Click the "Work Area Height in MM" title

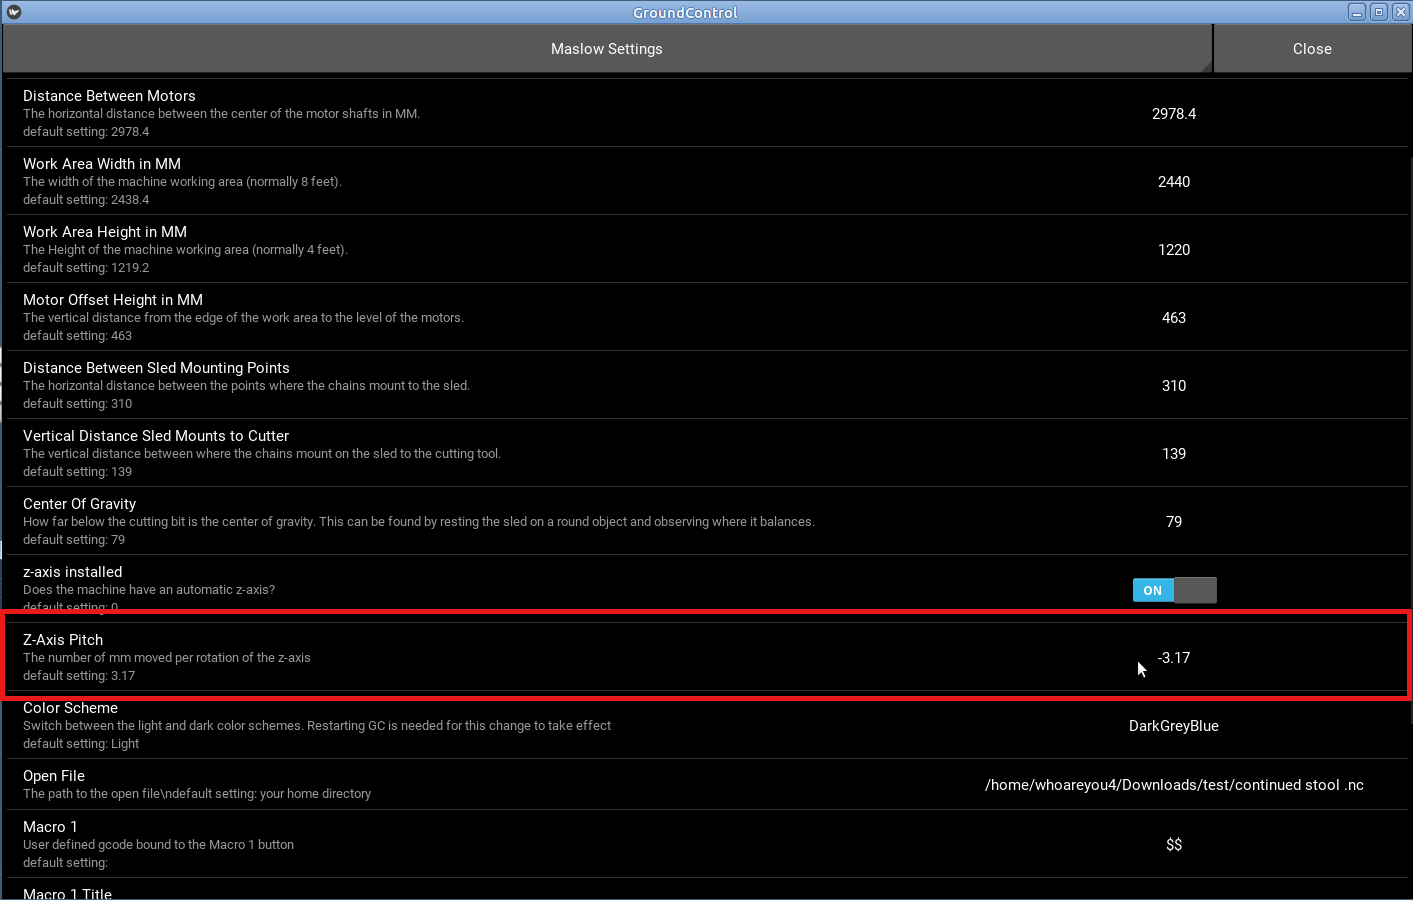(x=105, y=232)
